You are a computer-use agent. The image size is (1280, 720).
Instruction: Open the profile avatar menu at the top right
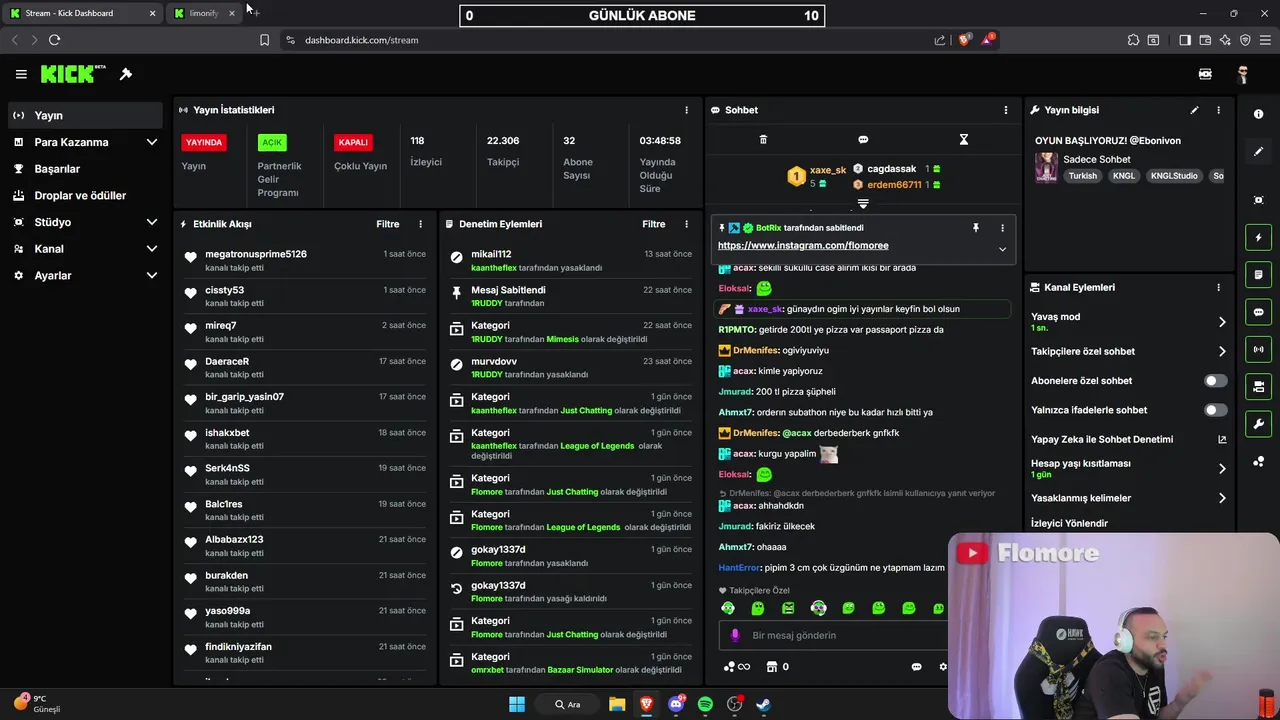(1243, 74)
